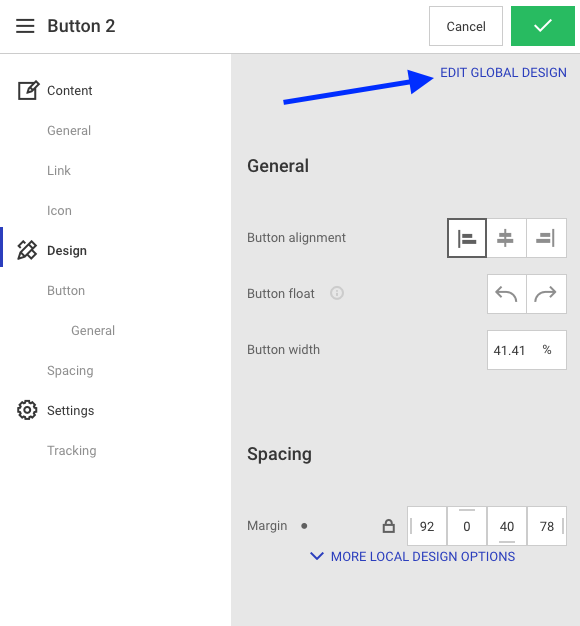Viewport: 580px width, 626px height.
Task: Go to General under Content
Action: point(69,131)
